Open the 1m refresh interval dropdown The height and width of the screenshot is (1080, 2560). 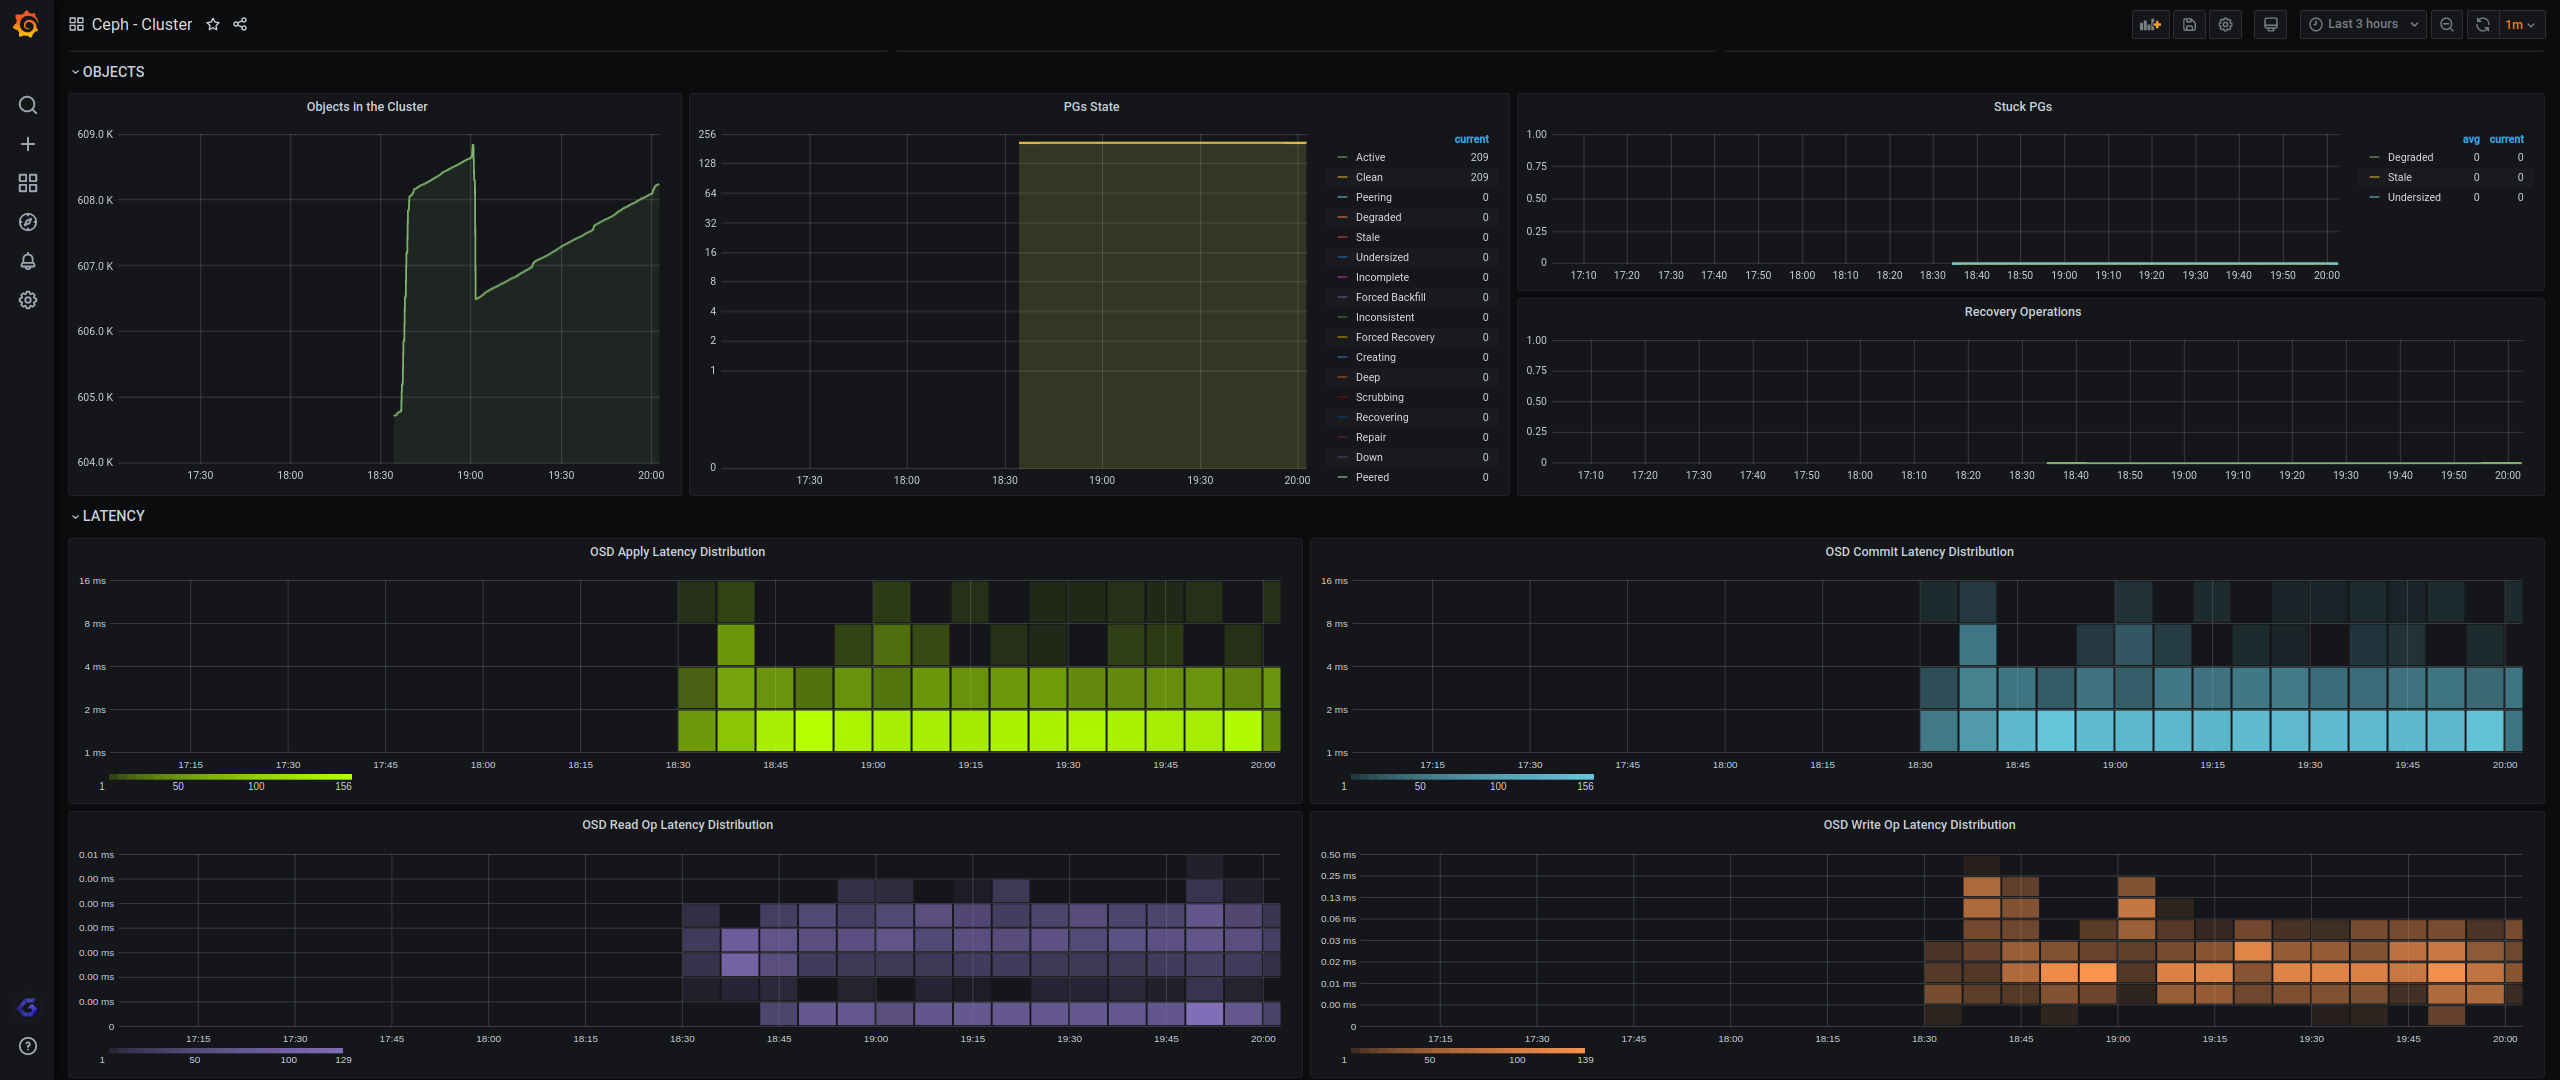(2519, 25)
